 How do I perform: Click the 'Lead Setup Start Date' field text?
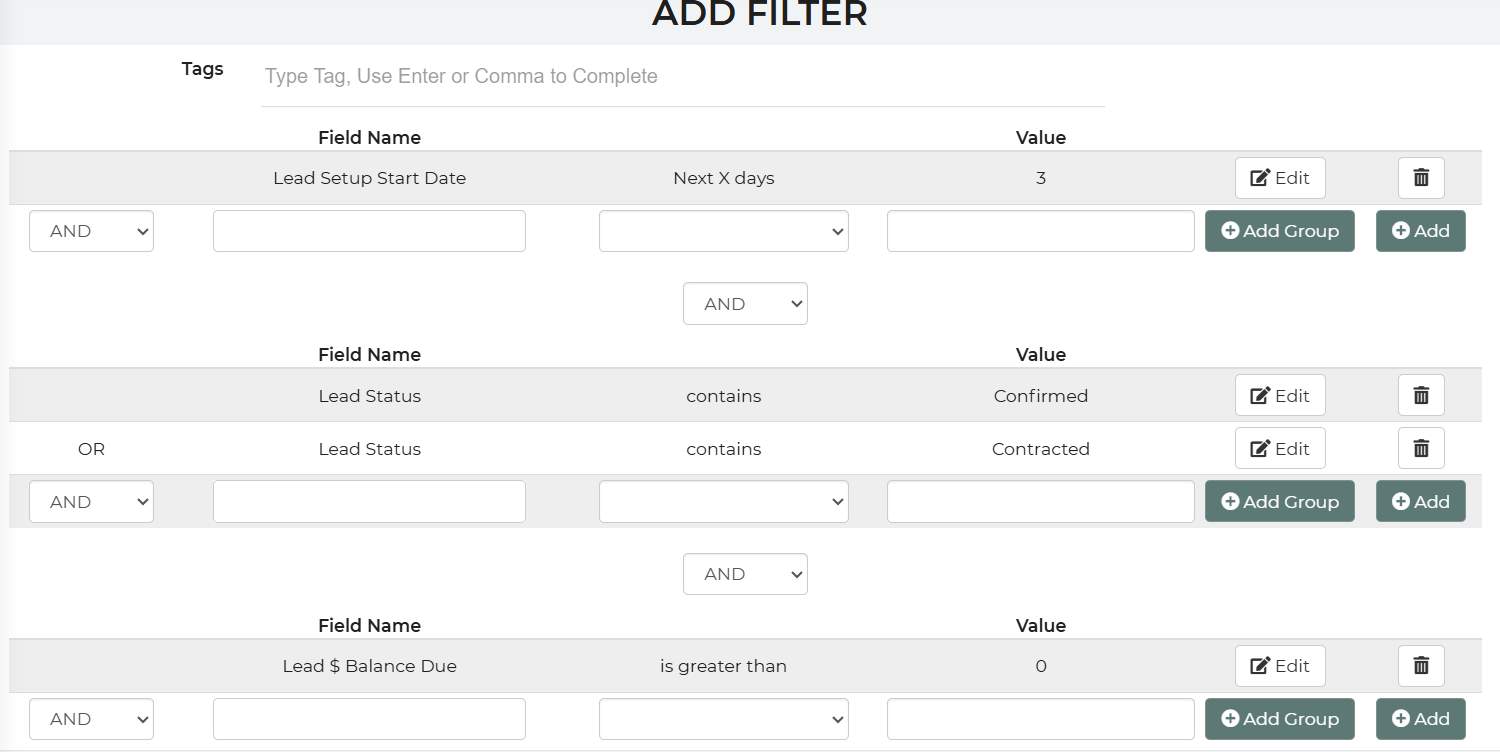pos(369,178)
